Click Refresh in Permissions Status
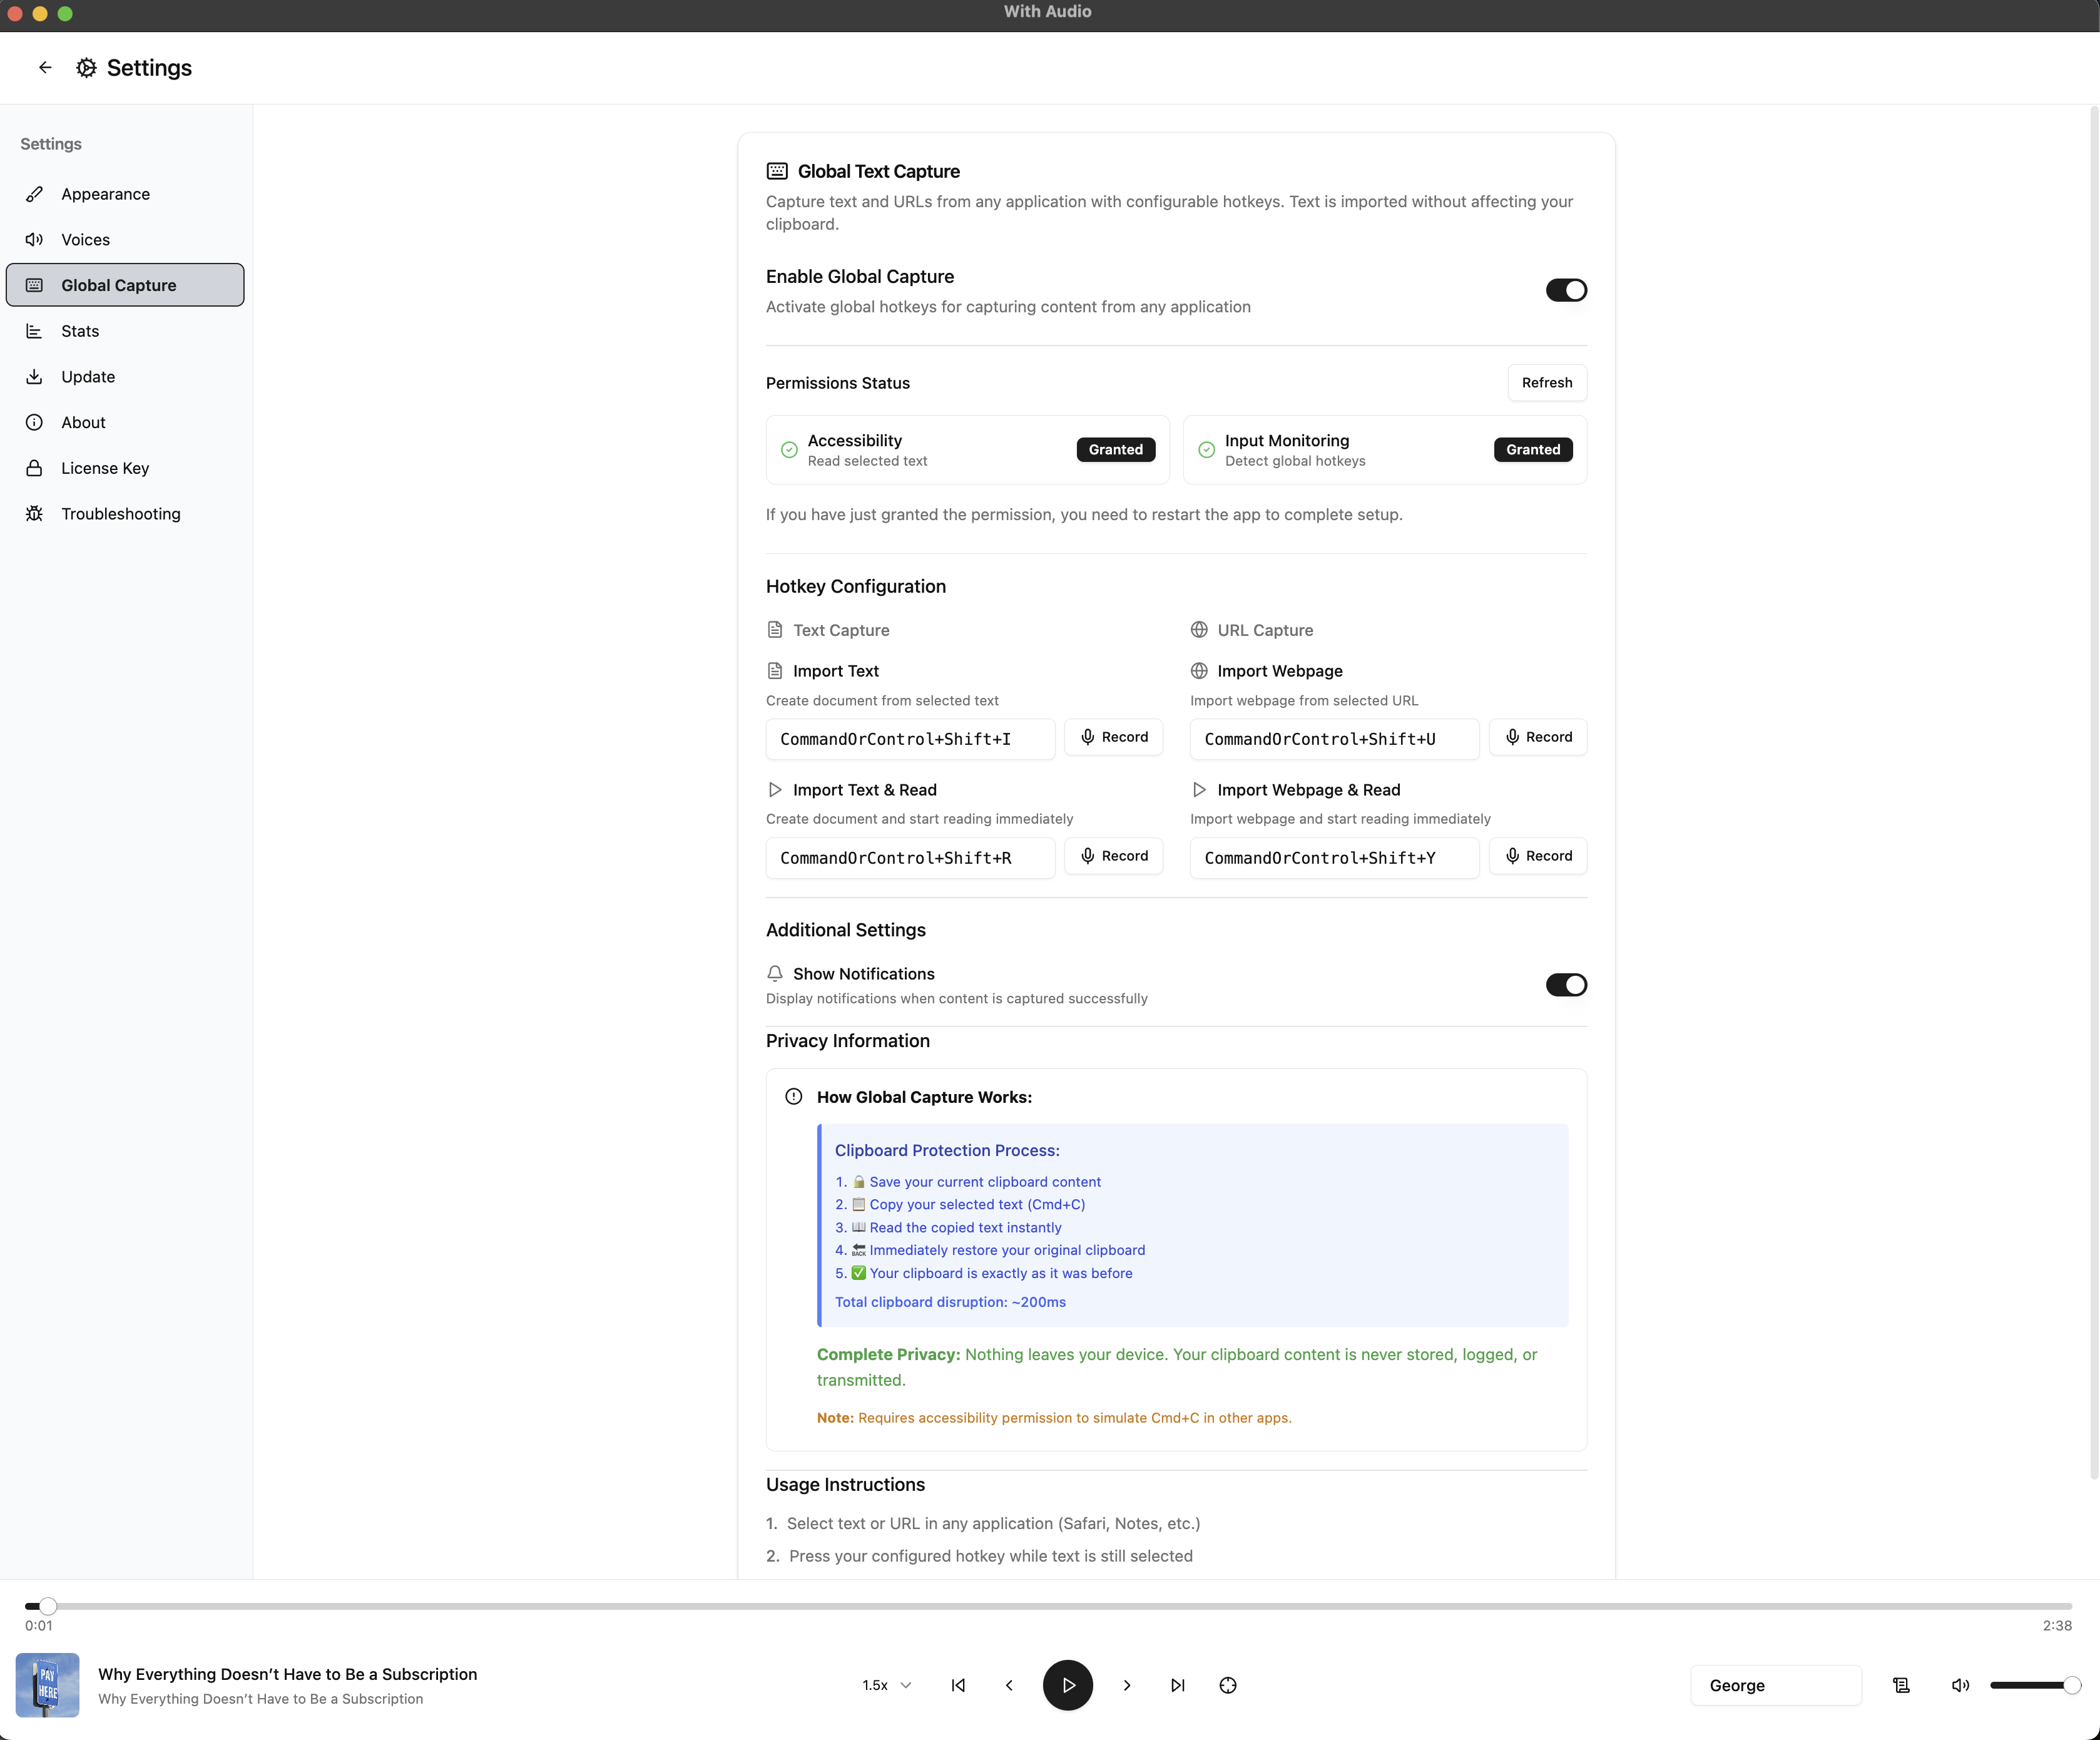This screenshot has width=2100, height=1740. [x=1546, y=382]
